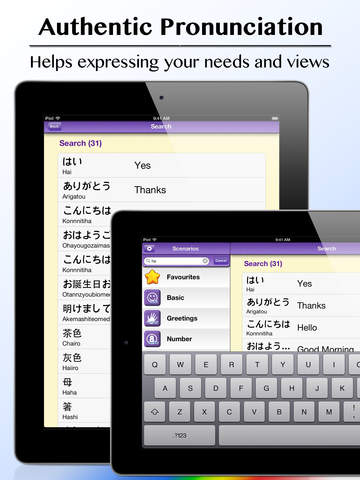
Task: Tap the U key
Action: pos(308,364)
